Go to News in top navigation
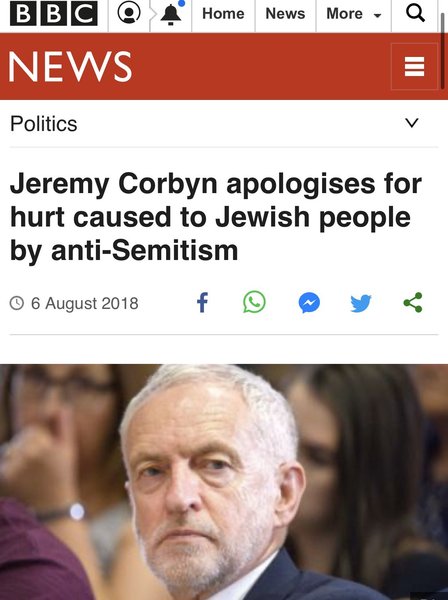Image resolution: width=448 pixels, height=600 pixels. coord(285,14)
